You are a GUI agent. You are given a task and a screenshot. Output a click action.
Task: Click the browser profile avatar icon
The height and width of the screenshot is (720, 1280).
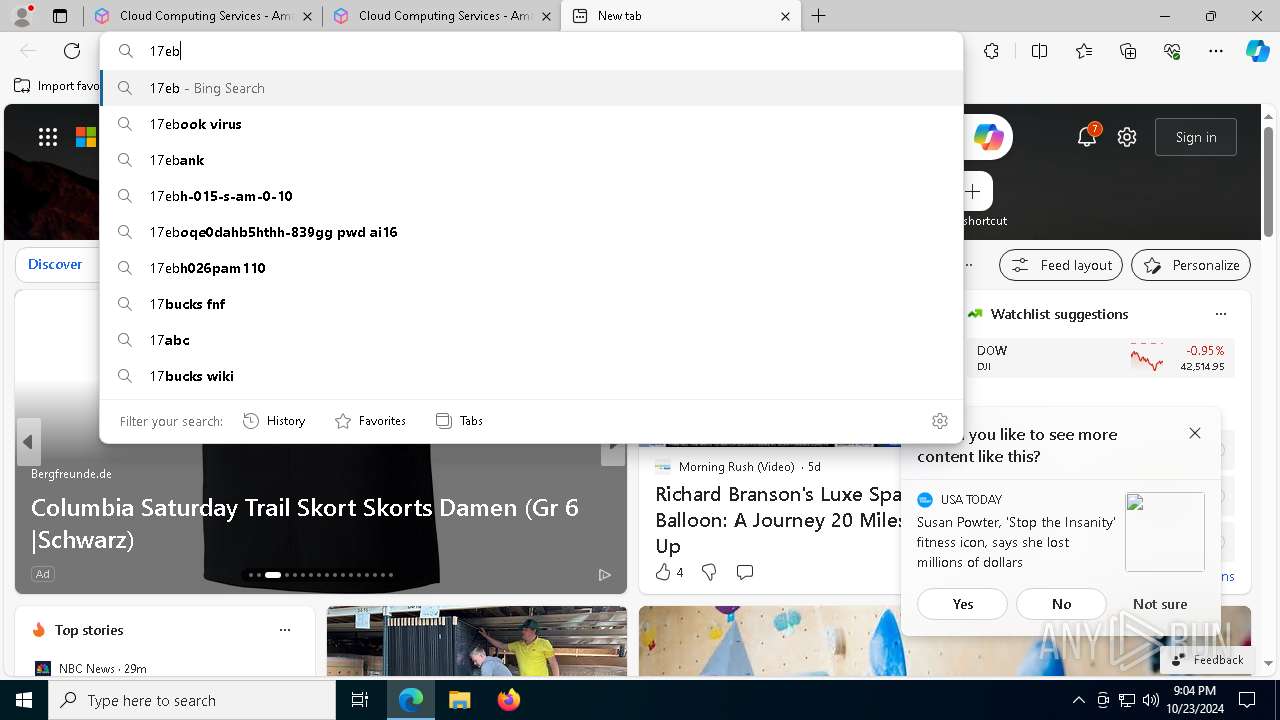pyautogui.click(x=21, y=16)
